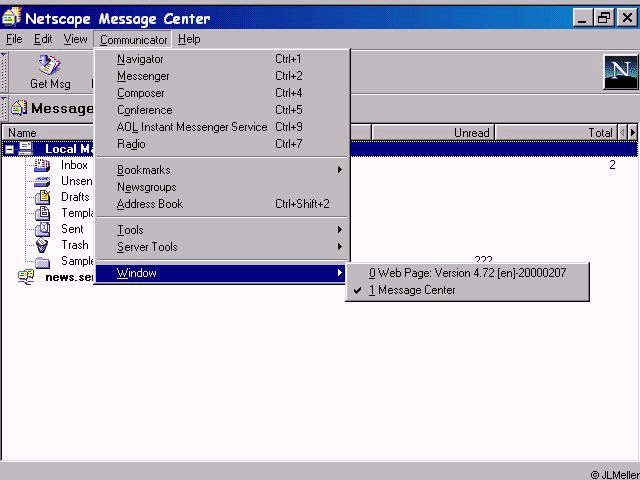Click the Unsent Messages folder icon
640x480 pixels.
(42, 182)
